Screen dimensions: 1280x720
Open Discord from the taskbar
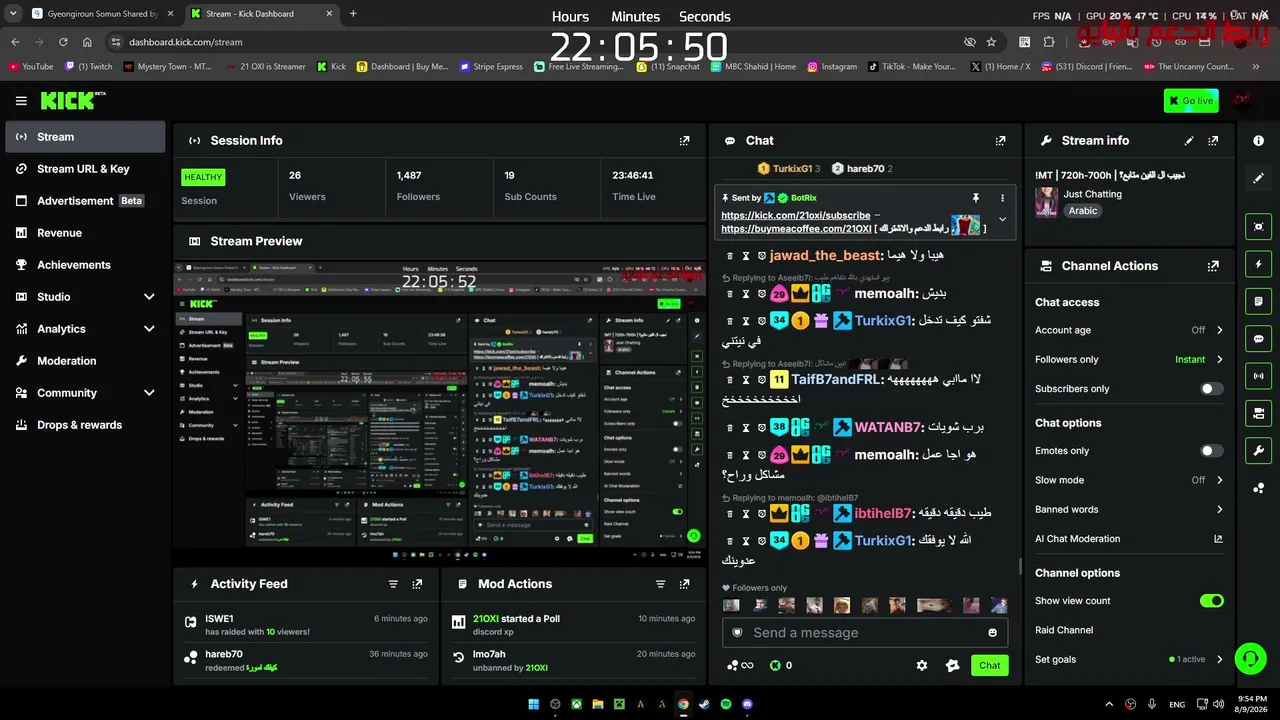[747, 704]
